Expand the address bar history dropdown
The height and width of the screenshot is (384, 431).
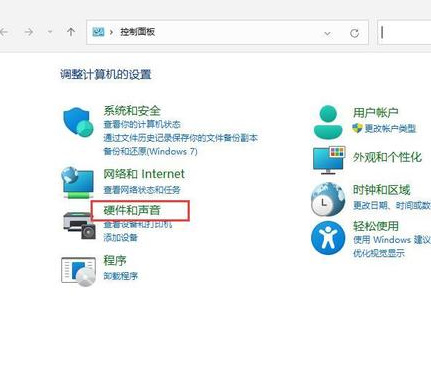point(327,33)
